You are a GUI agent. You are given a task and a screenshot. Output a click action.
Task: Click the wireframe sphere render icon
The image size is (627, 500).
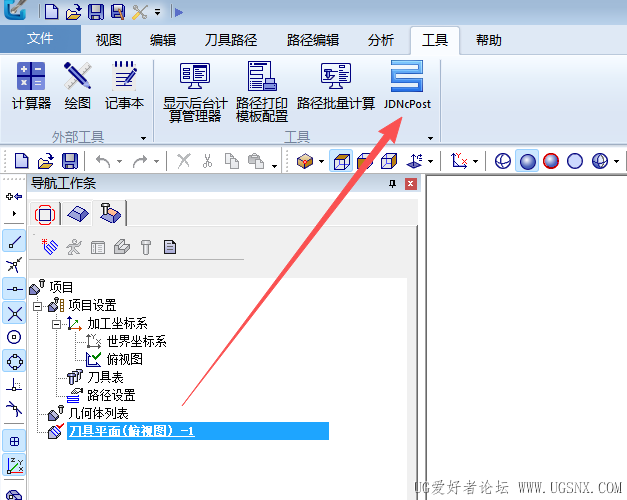coord(503,161)
